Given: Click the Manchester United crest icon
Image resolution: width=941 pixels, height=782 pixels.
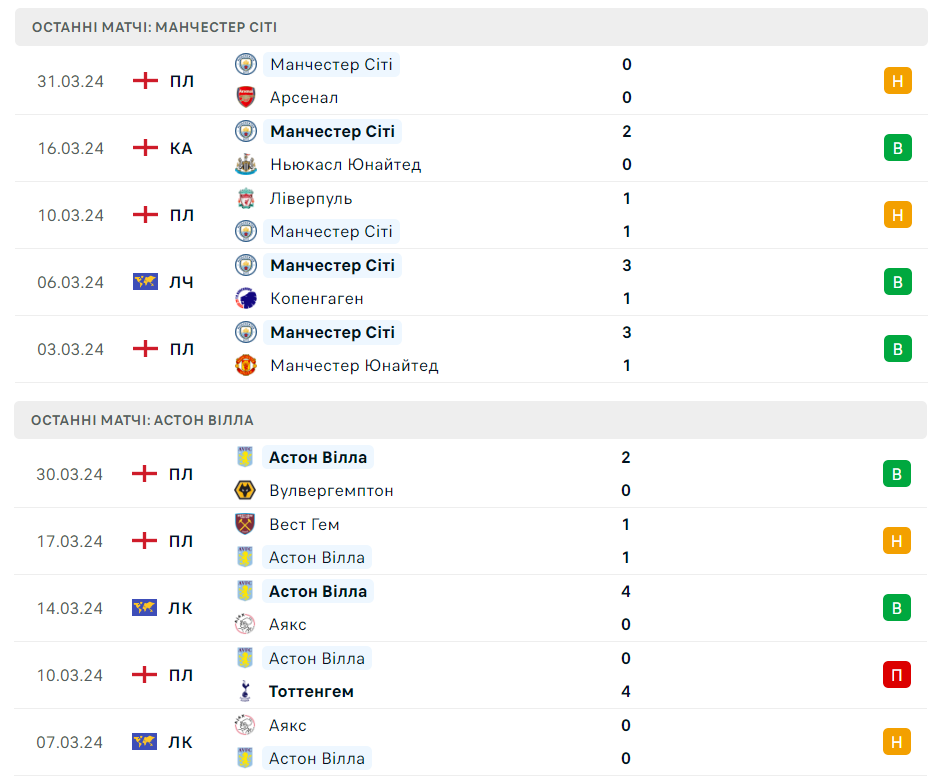Looking at the screenshot, I should tap(246, 365).
